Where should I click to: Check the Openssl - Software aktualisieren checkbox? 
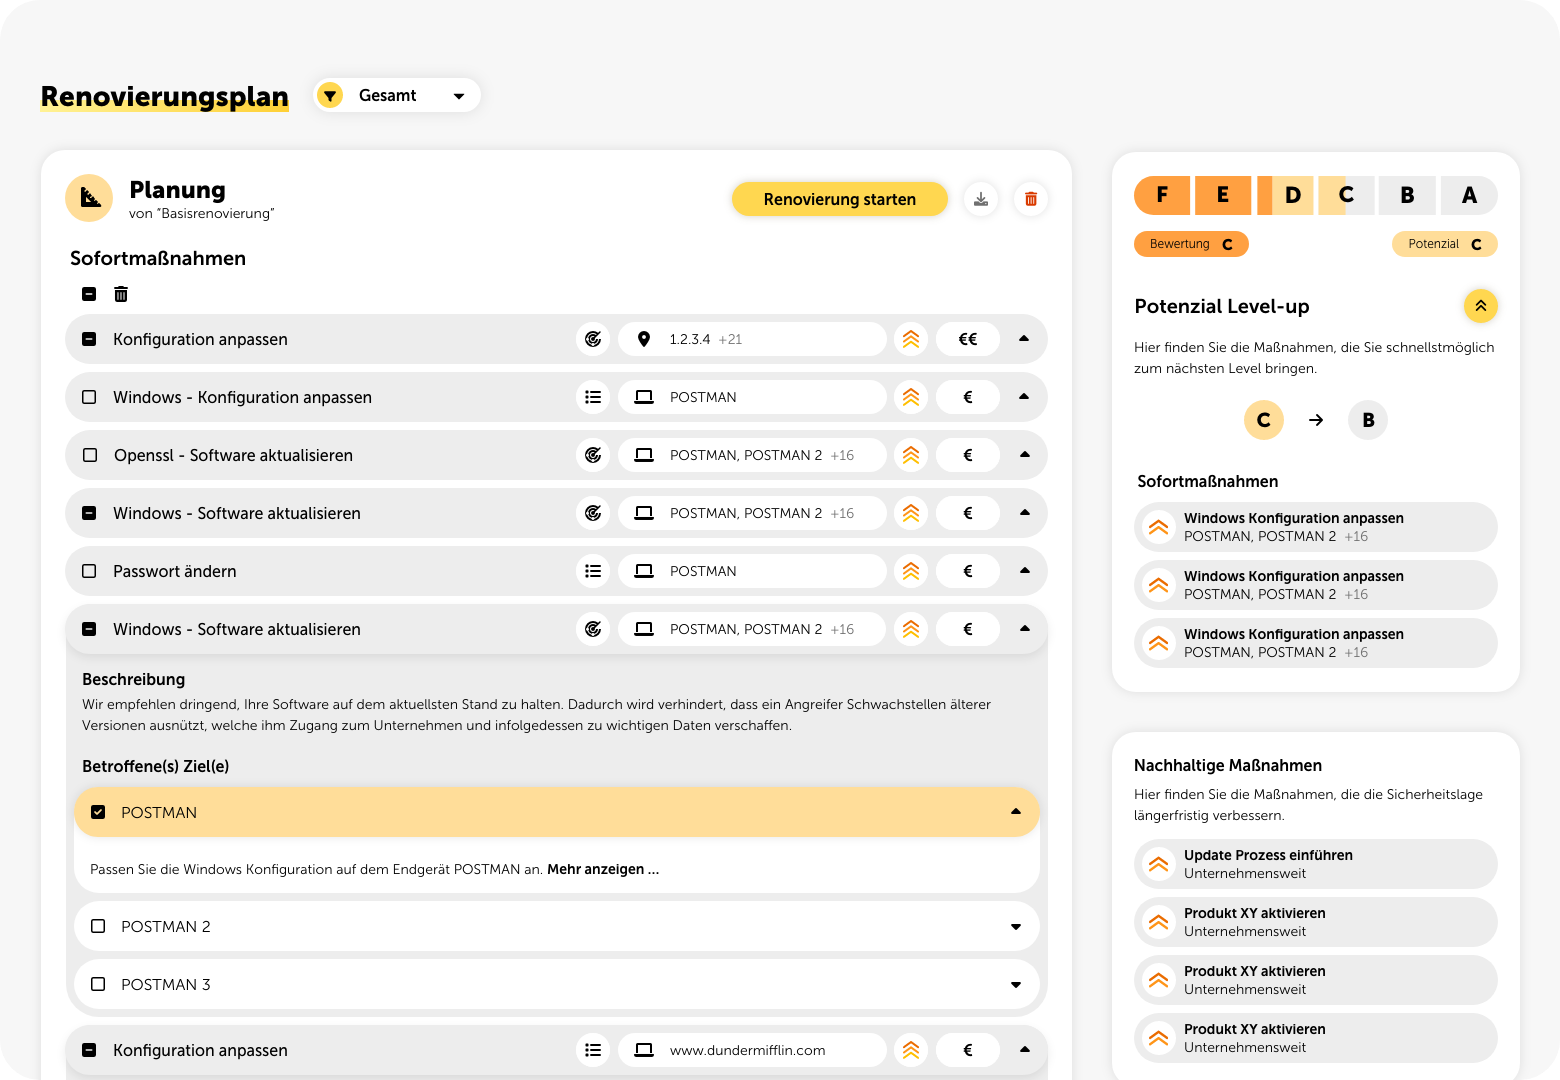click(x=90, y=455)
